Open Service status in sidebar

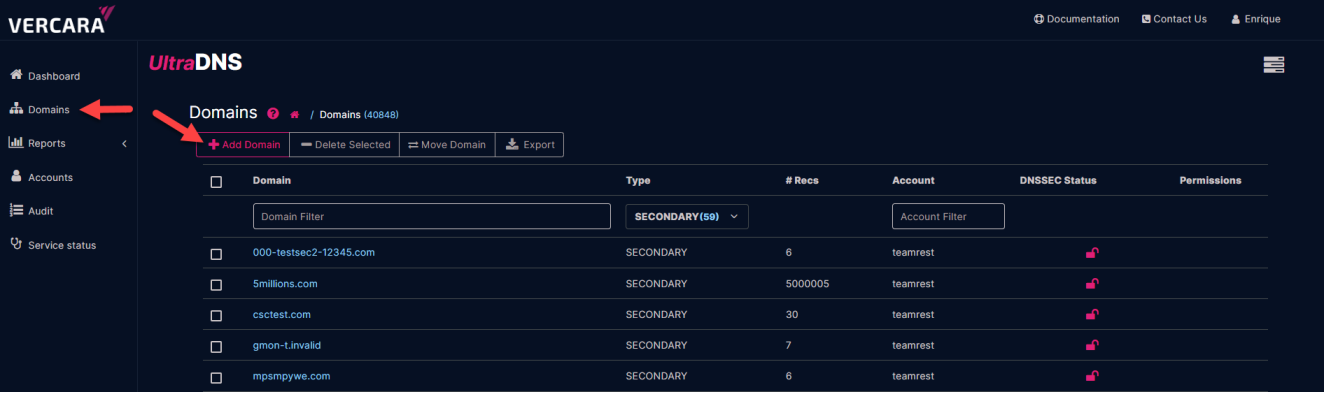[x=53, y=245]
